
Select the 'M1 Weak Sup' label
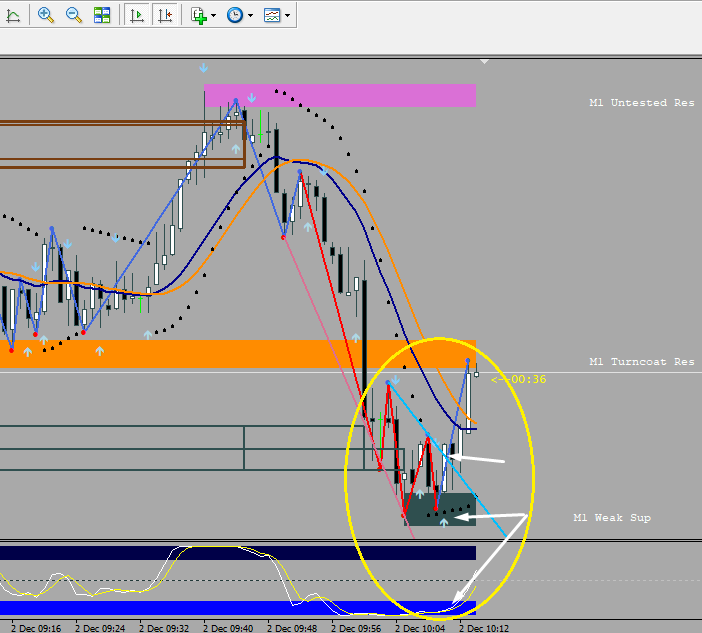(x=612, y=518)
